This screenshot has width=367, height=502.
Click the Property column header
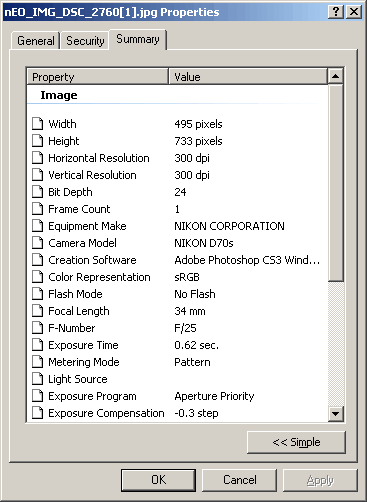(x=98, y=77)
